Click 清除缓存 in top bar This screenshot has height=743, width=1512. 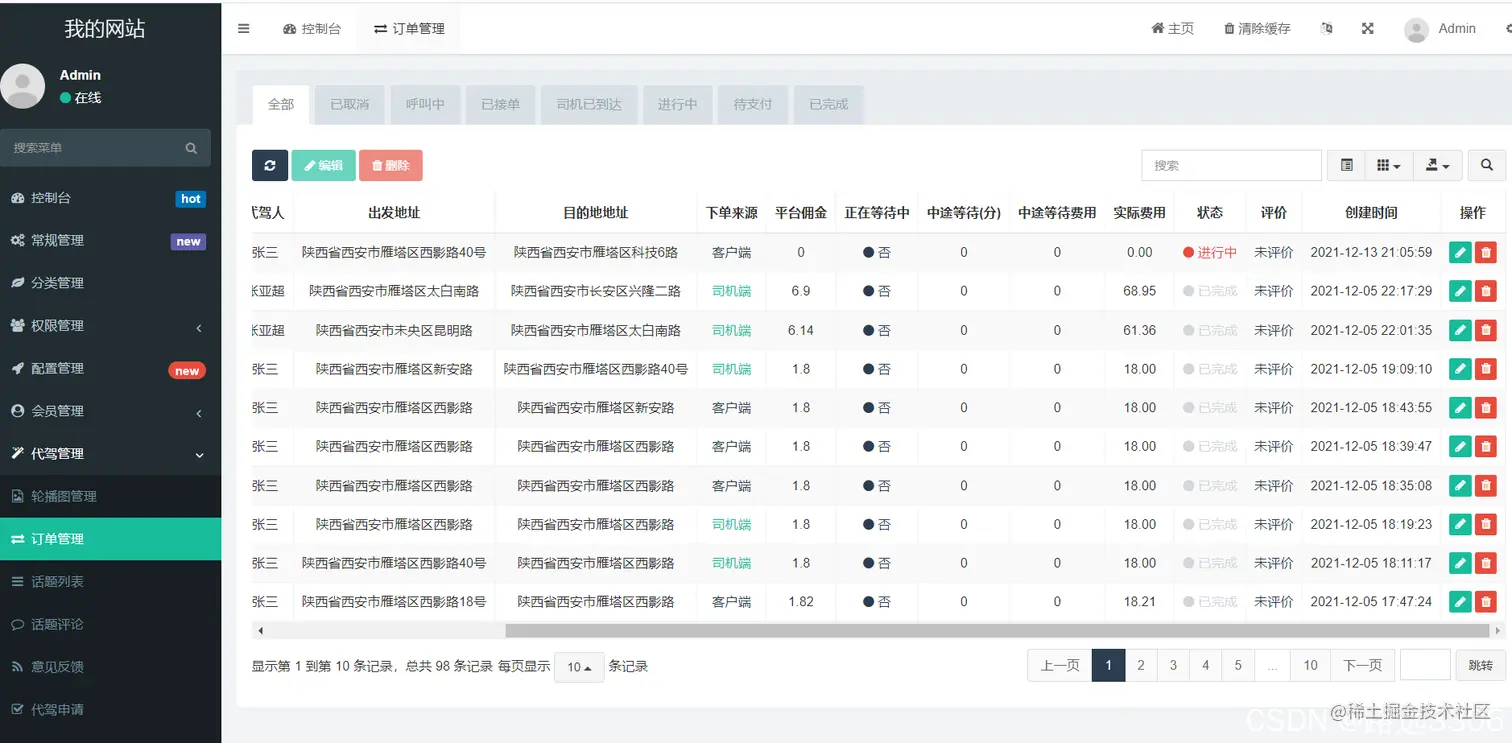coord(1257,29)
